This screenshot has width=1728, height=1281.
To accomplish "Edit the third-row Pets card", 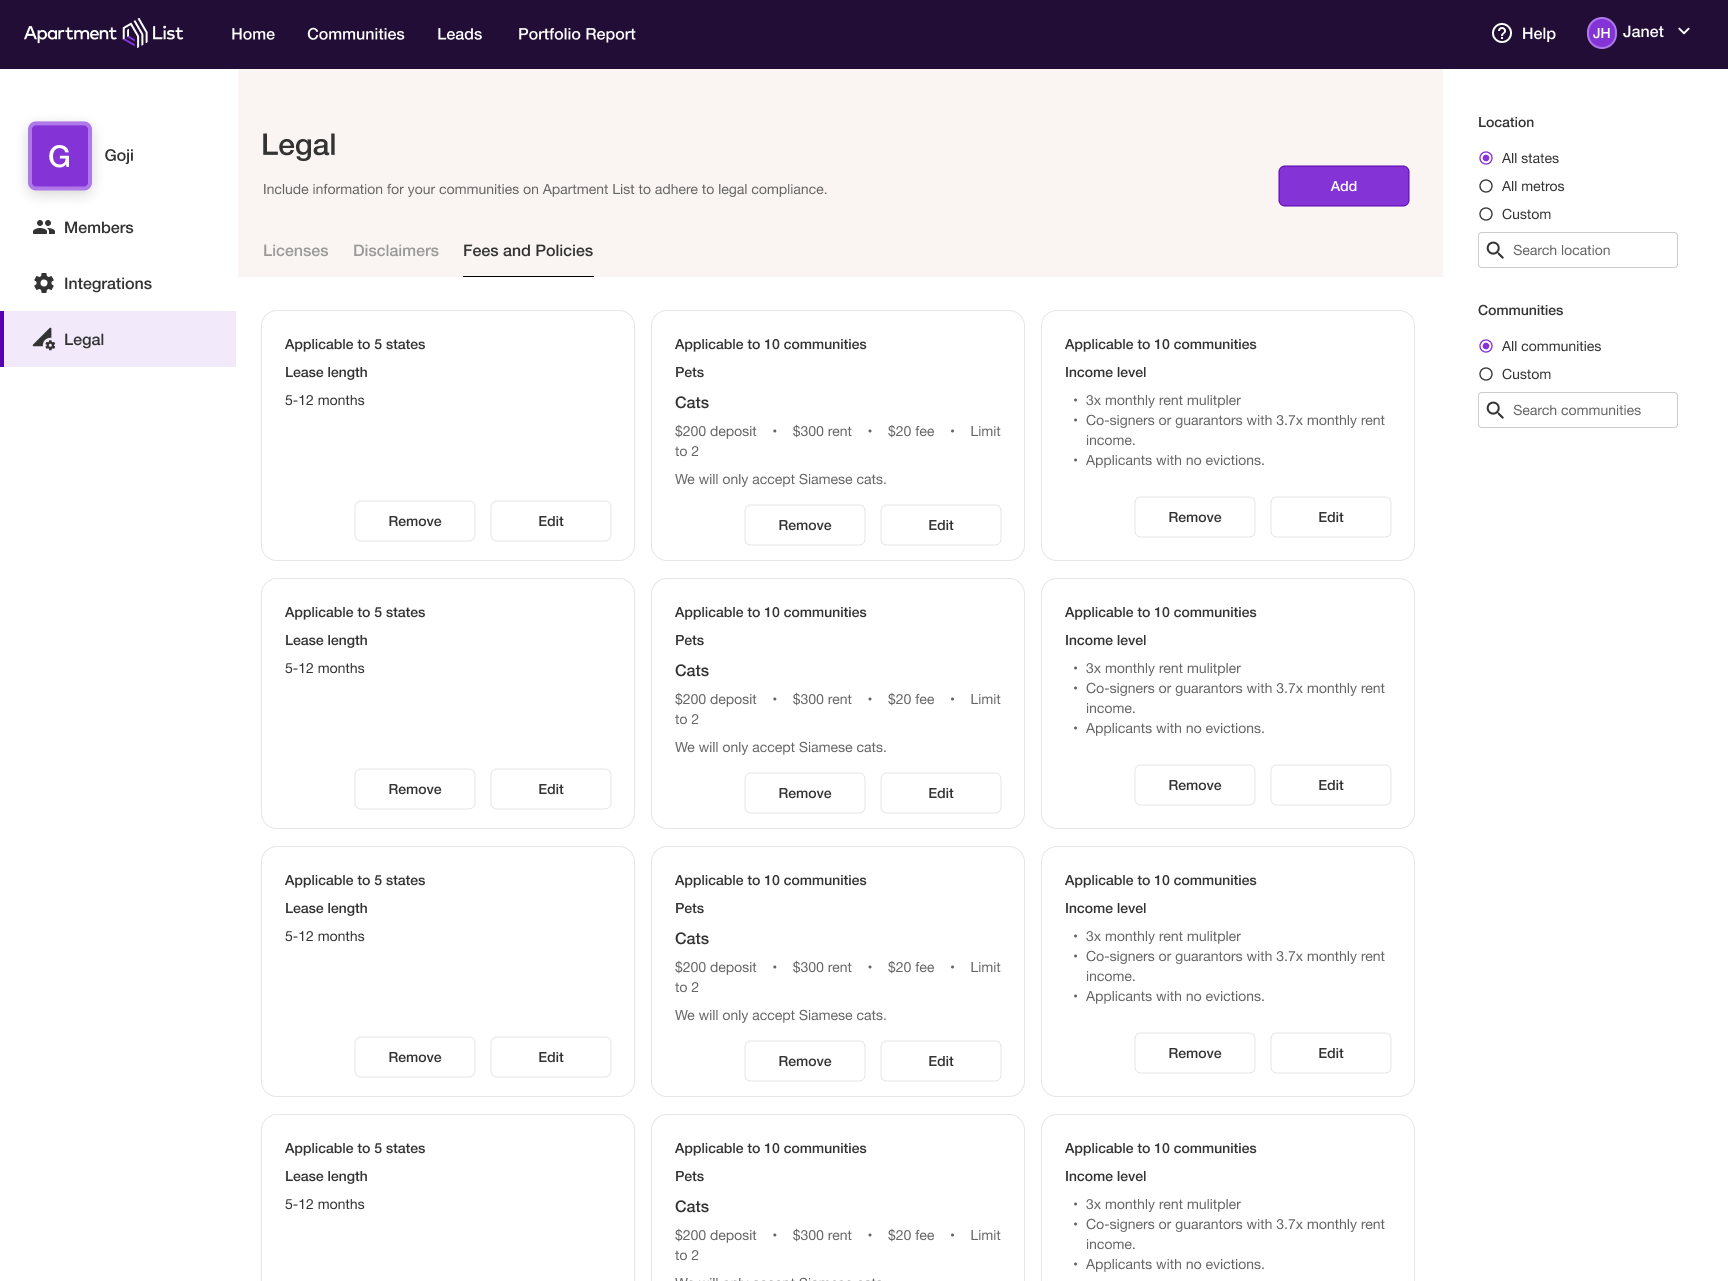I will (x=941, y=1061).
